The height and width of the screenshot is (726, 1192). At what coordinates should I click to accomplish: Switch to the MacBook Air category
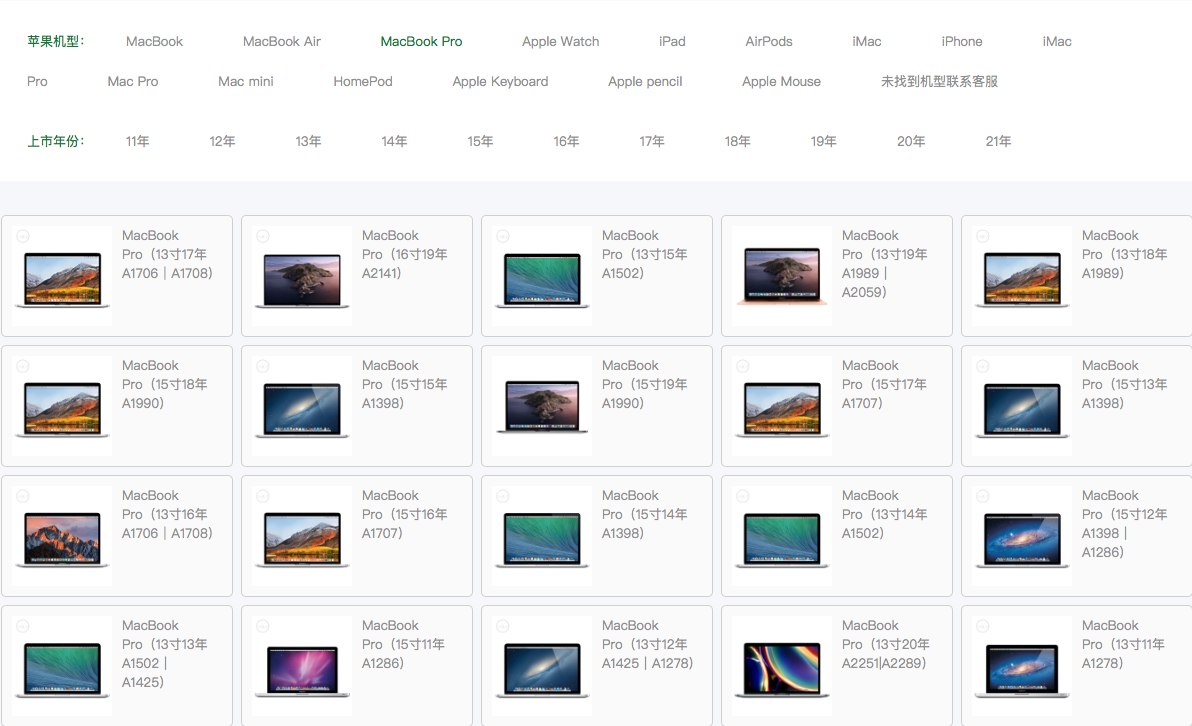click(x=281, y=42)
